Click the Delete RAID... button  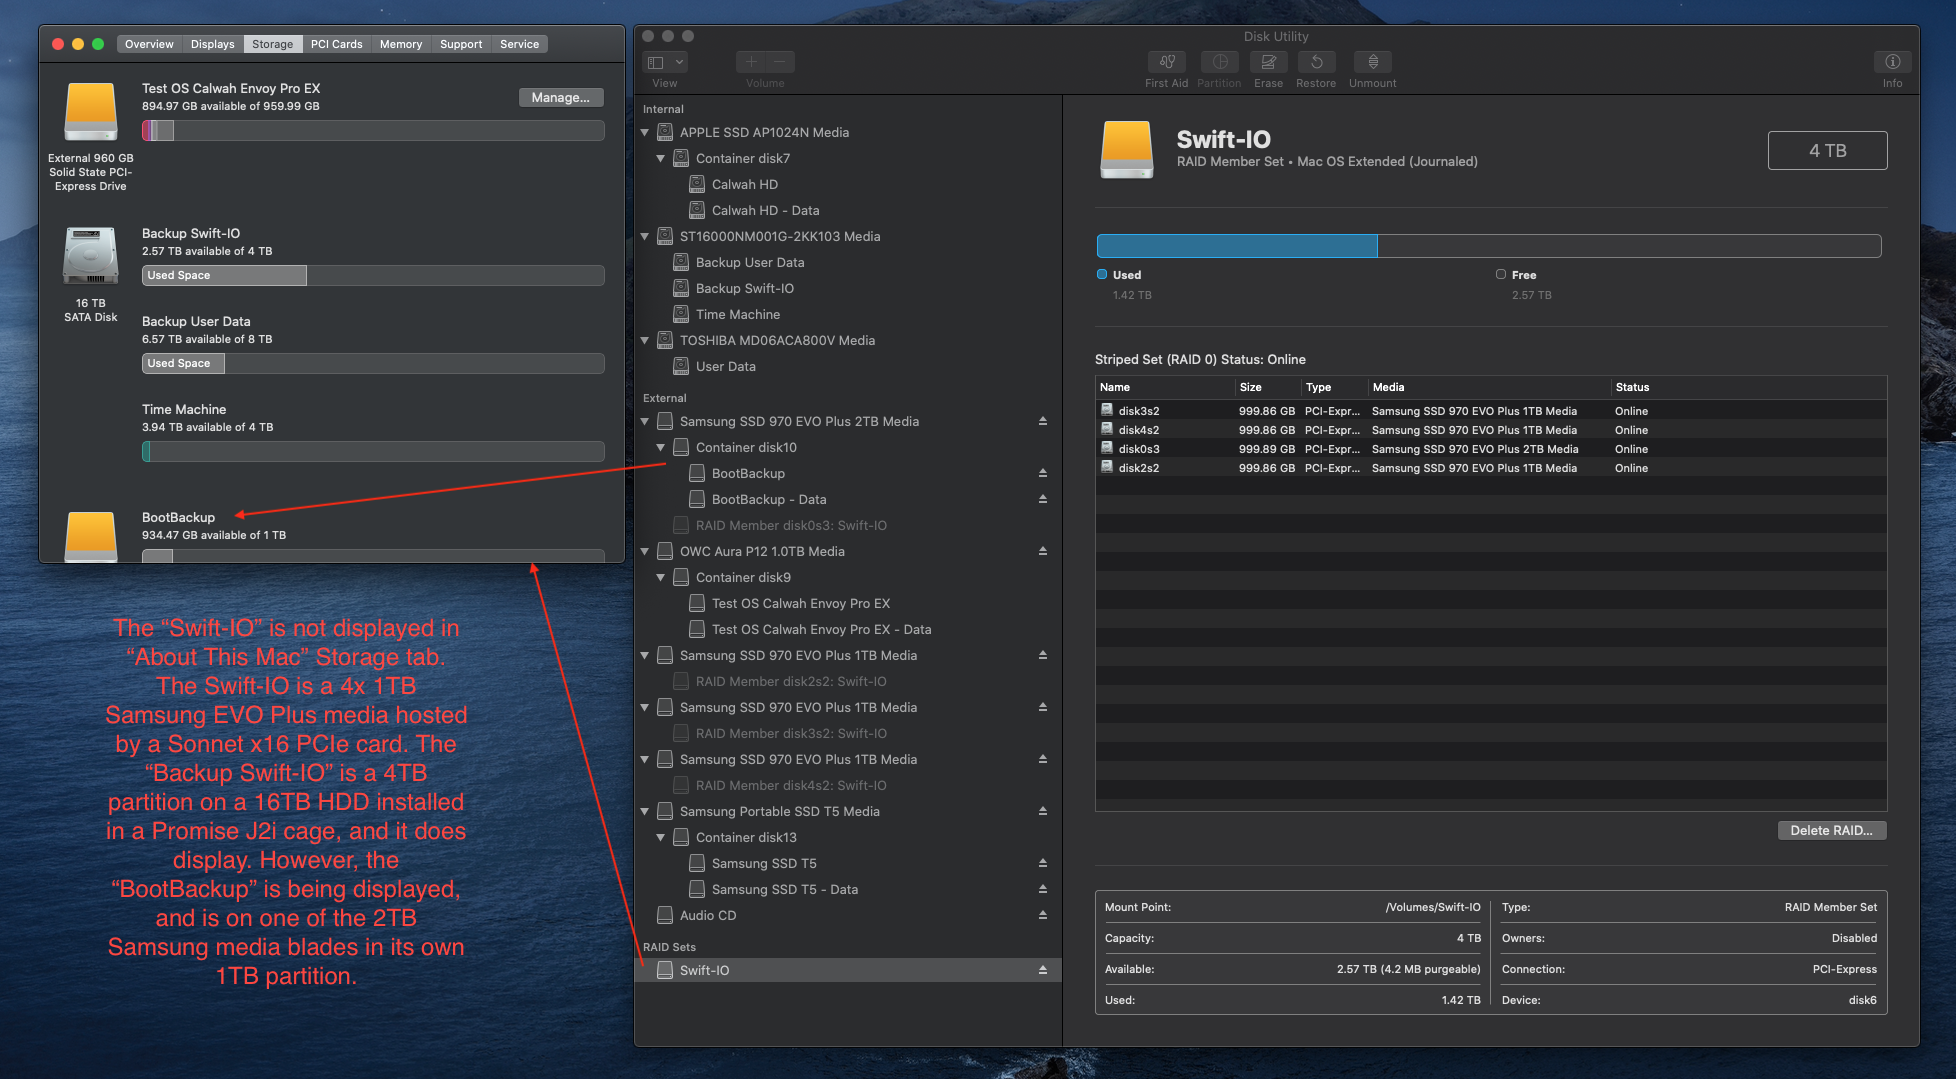(1831, 830)
